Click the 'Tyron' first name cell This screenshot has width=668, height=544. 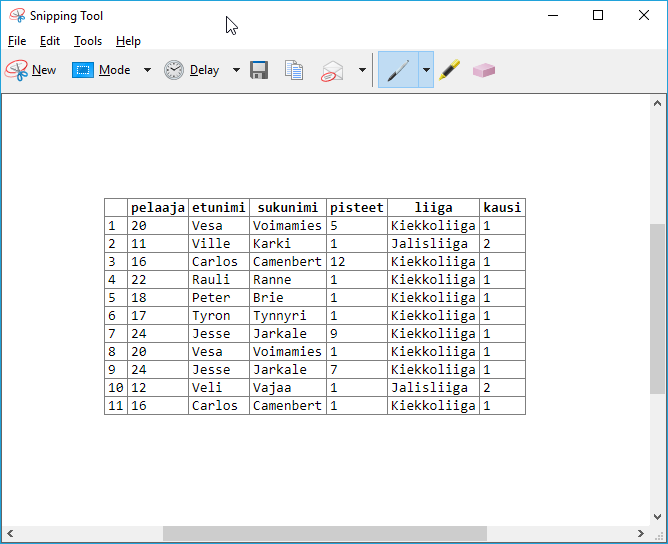pos(219,316)
